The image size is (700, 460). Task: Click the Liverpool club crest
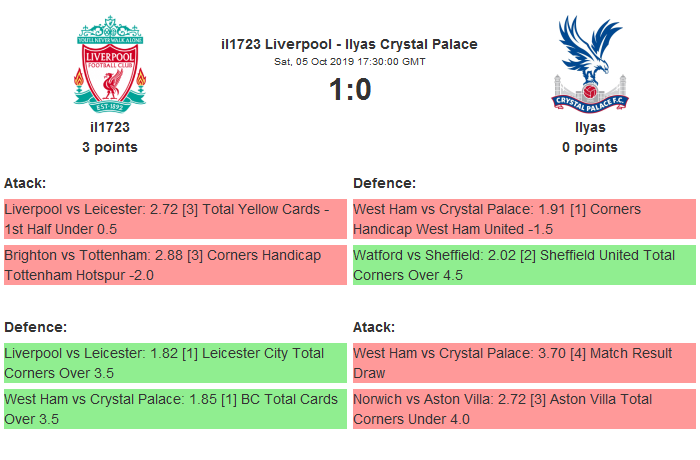[x=110, y=63]
